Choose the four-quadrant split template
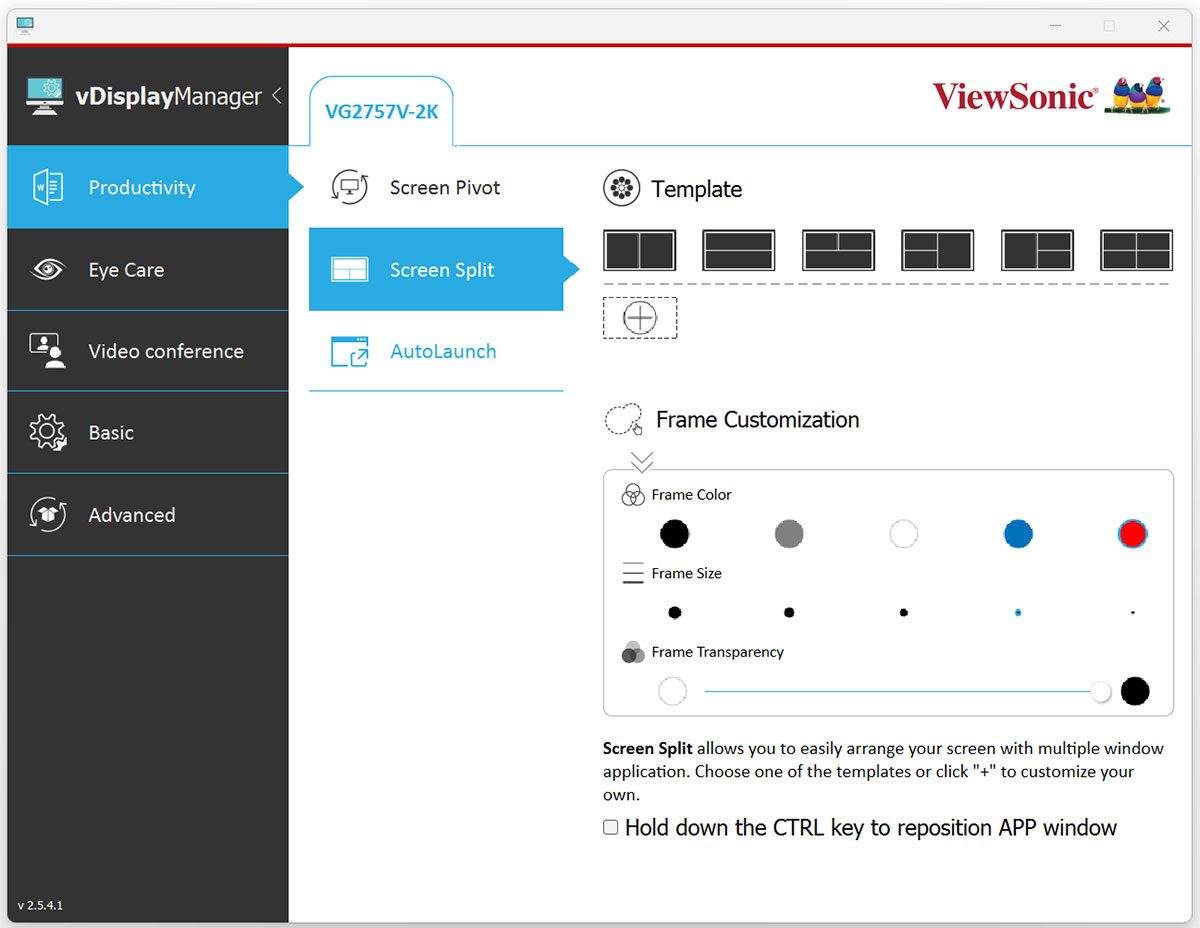This screenshot has height=928, width=1200. click(1136, 250)
